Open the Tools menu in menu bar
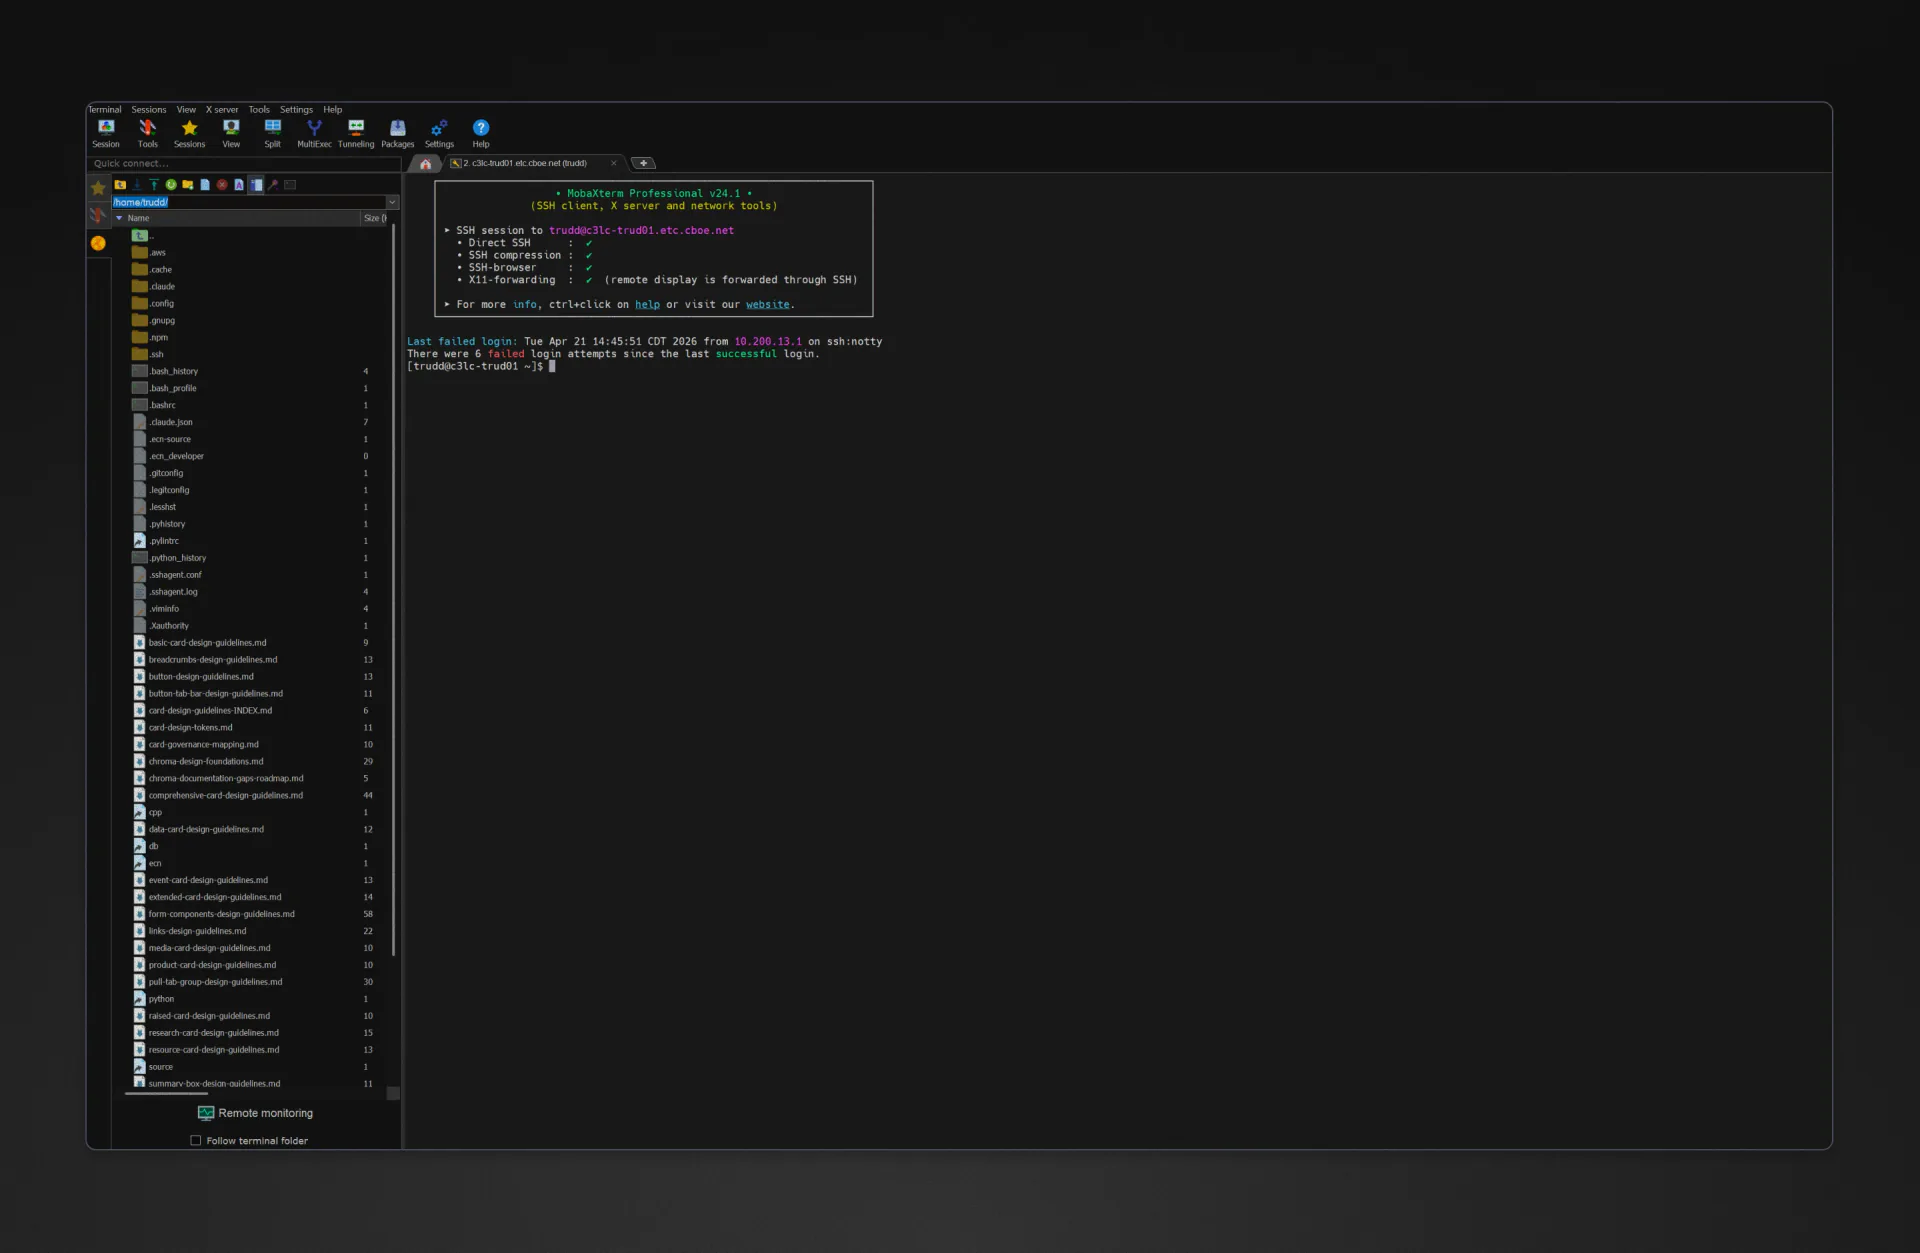 coord(259,110)
